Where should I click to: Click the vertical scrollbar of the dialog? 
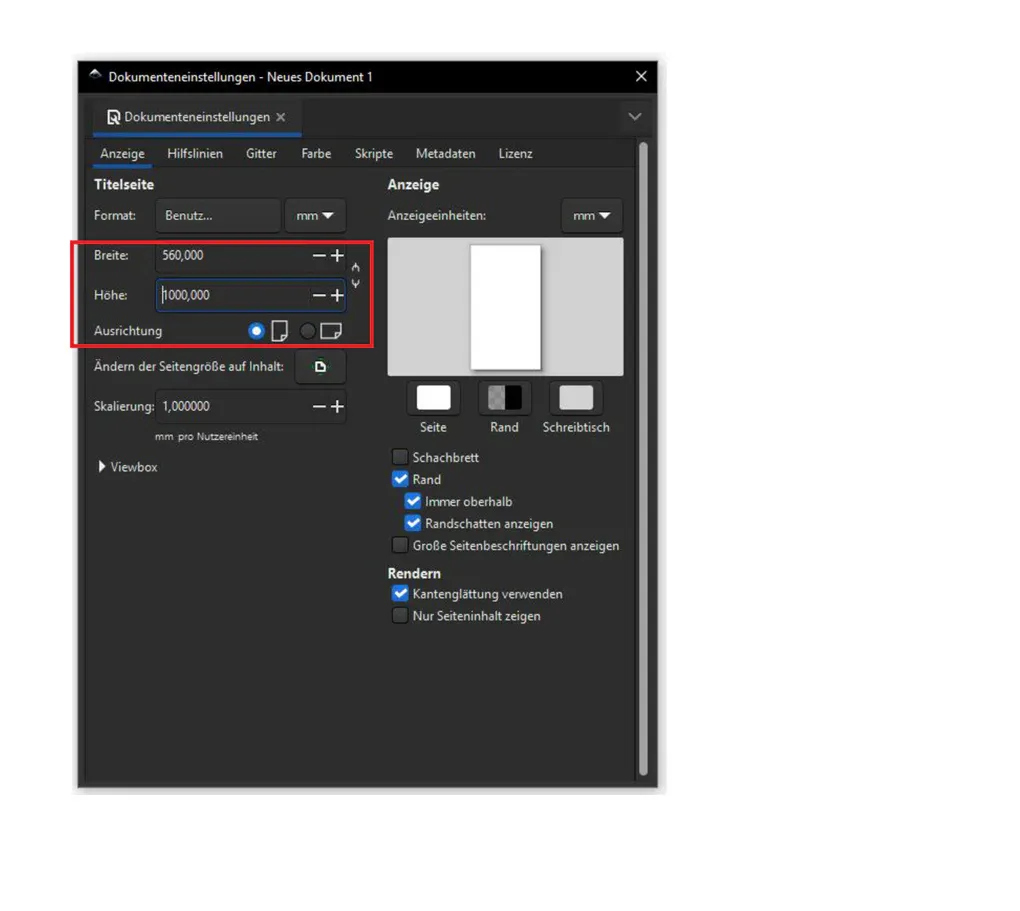click(643, 459)
